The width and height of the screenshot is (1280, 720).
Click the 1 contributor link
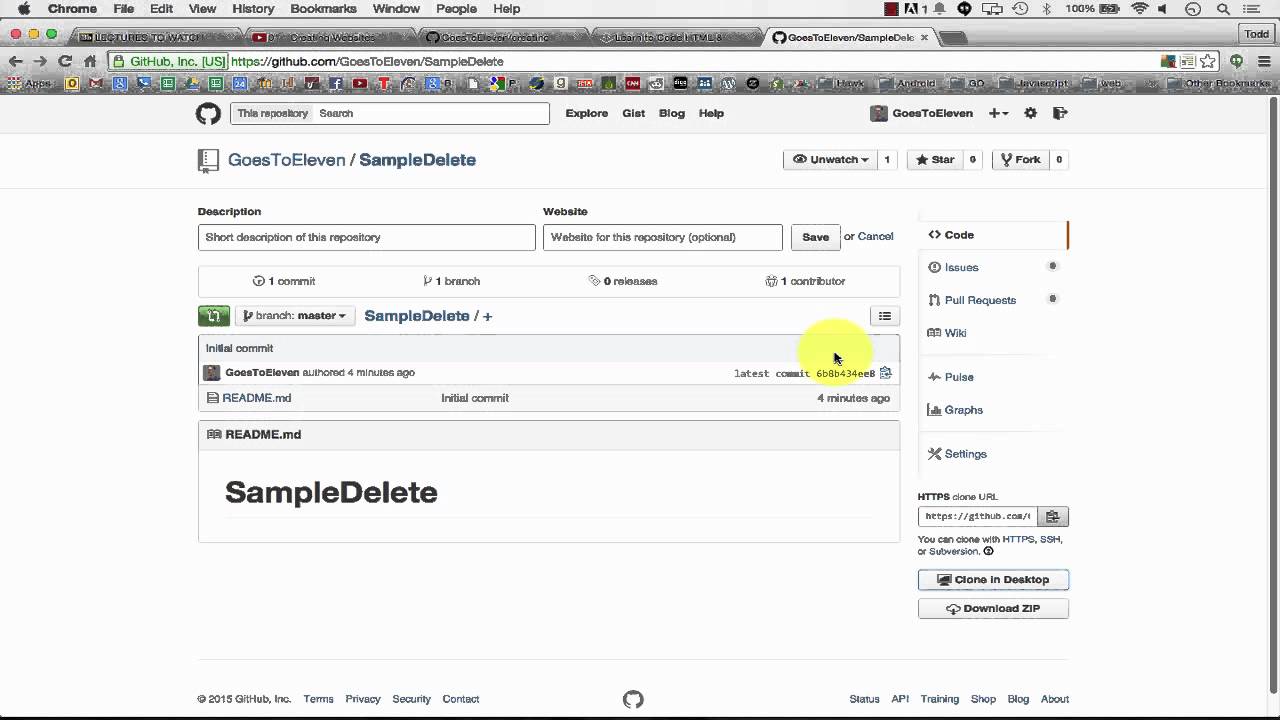(805, 281)
